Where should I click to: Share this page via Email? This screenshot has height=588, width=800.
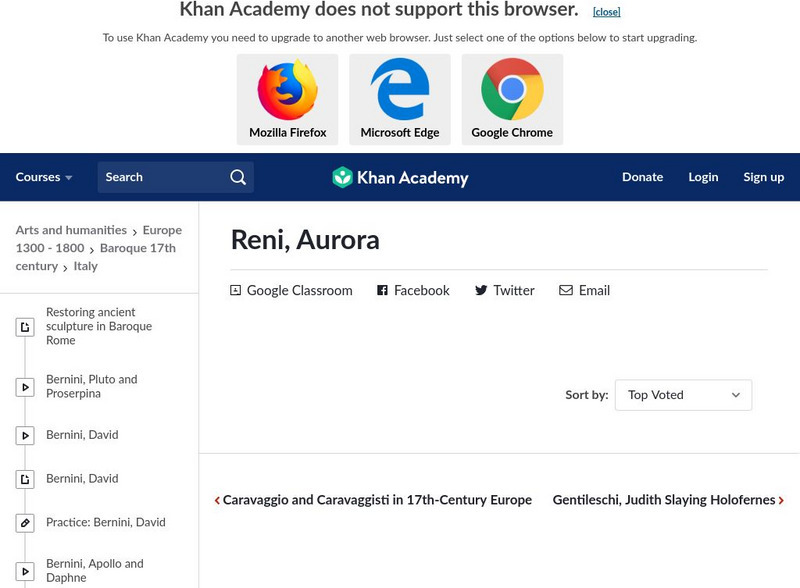(x=584, y=291)
